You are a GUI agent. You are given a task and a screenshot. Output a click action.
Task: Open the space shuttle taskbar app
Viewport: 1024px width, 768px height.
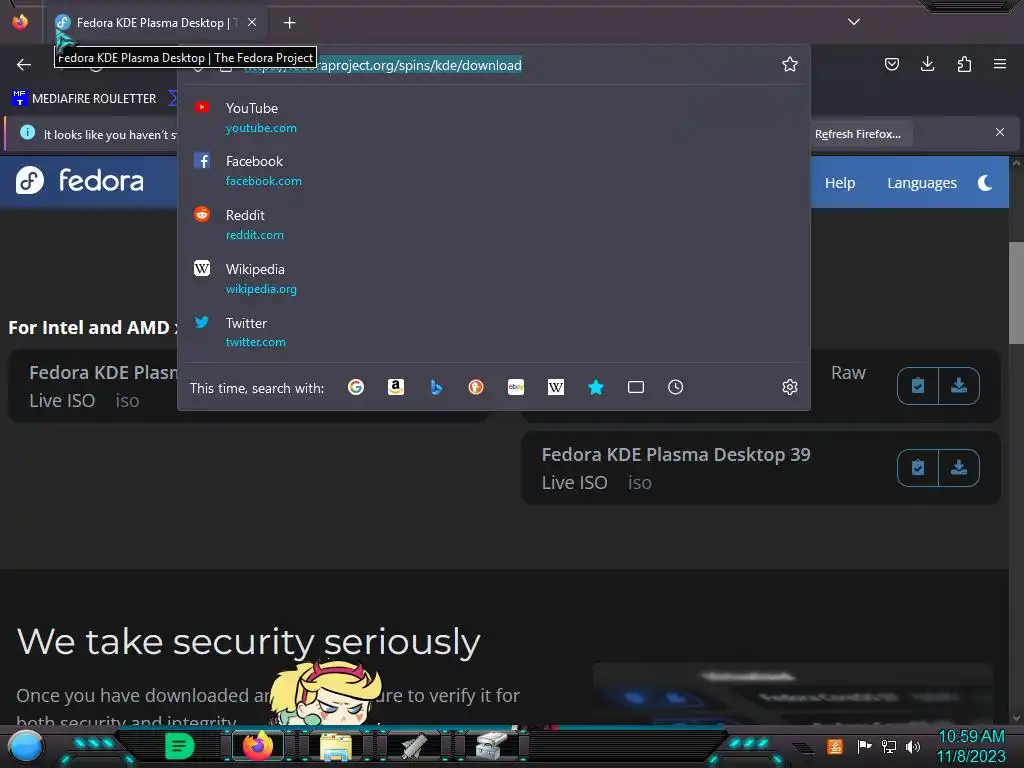414,746
